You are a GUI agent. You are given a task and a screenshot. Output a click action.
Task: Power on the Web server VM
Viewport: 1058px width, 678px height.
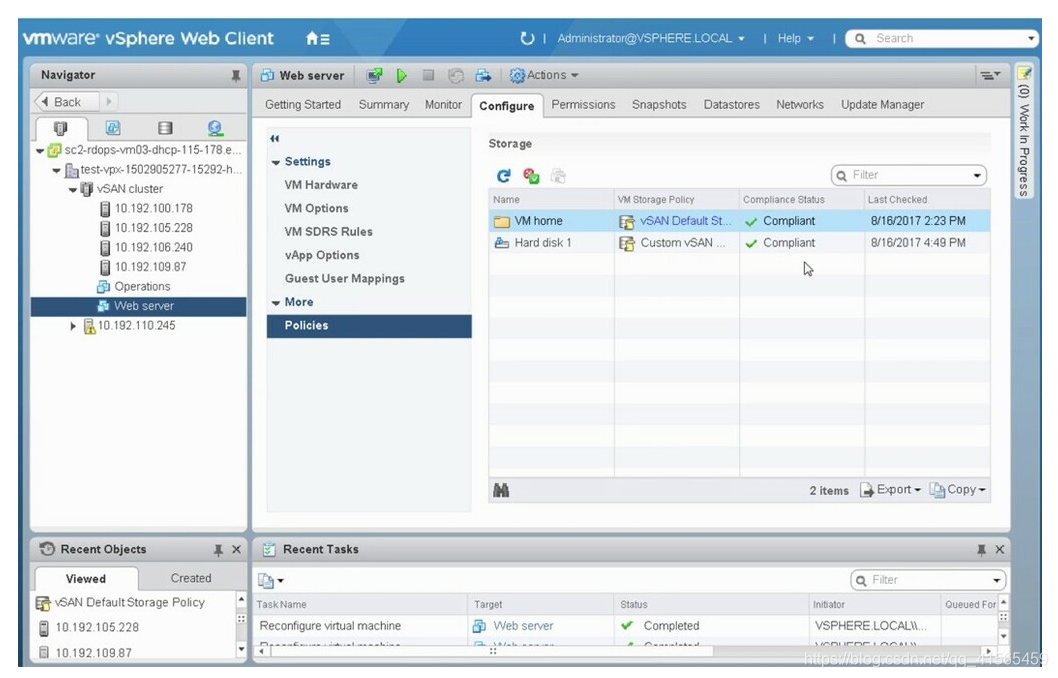[x=402, y=76]
